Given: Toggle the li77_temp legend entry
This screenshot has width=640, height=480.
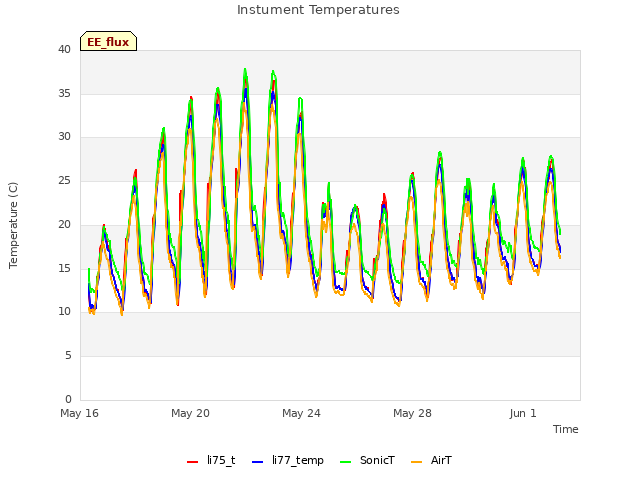Looking at the screenshot, I should tap(288, 460).
